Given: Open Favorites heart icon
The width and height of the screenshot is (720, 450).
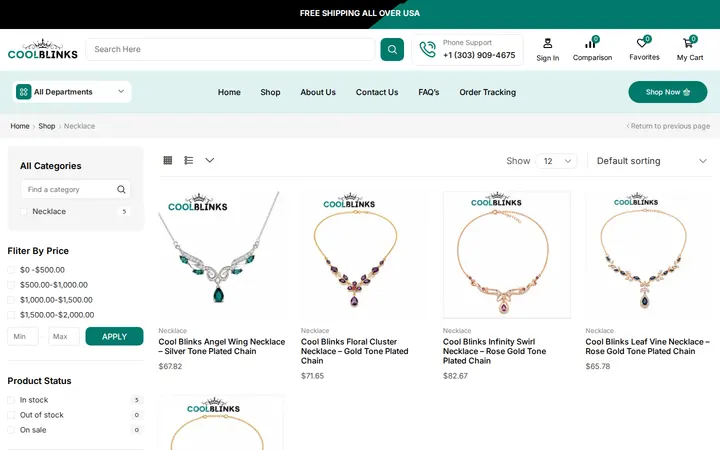Looking at the screenshot, I should point(641,43).
